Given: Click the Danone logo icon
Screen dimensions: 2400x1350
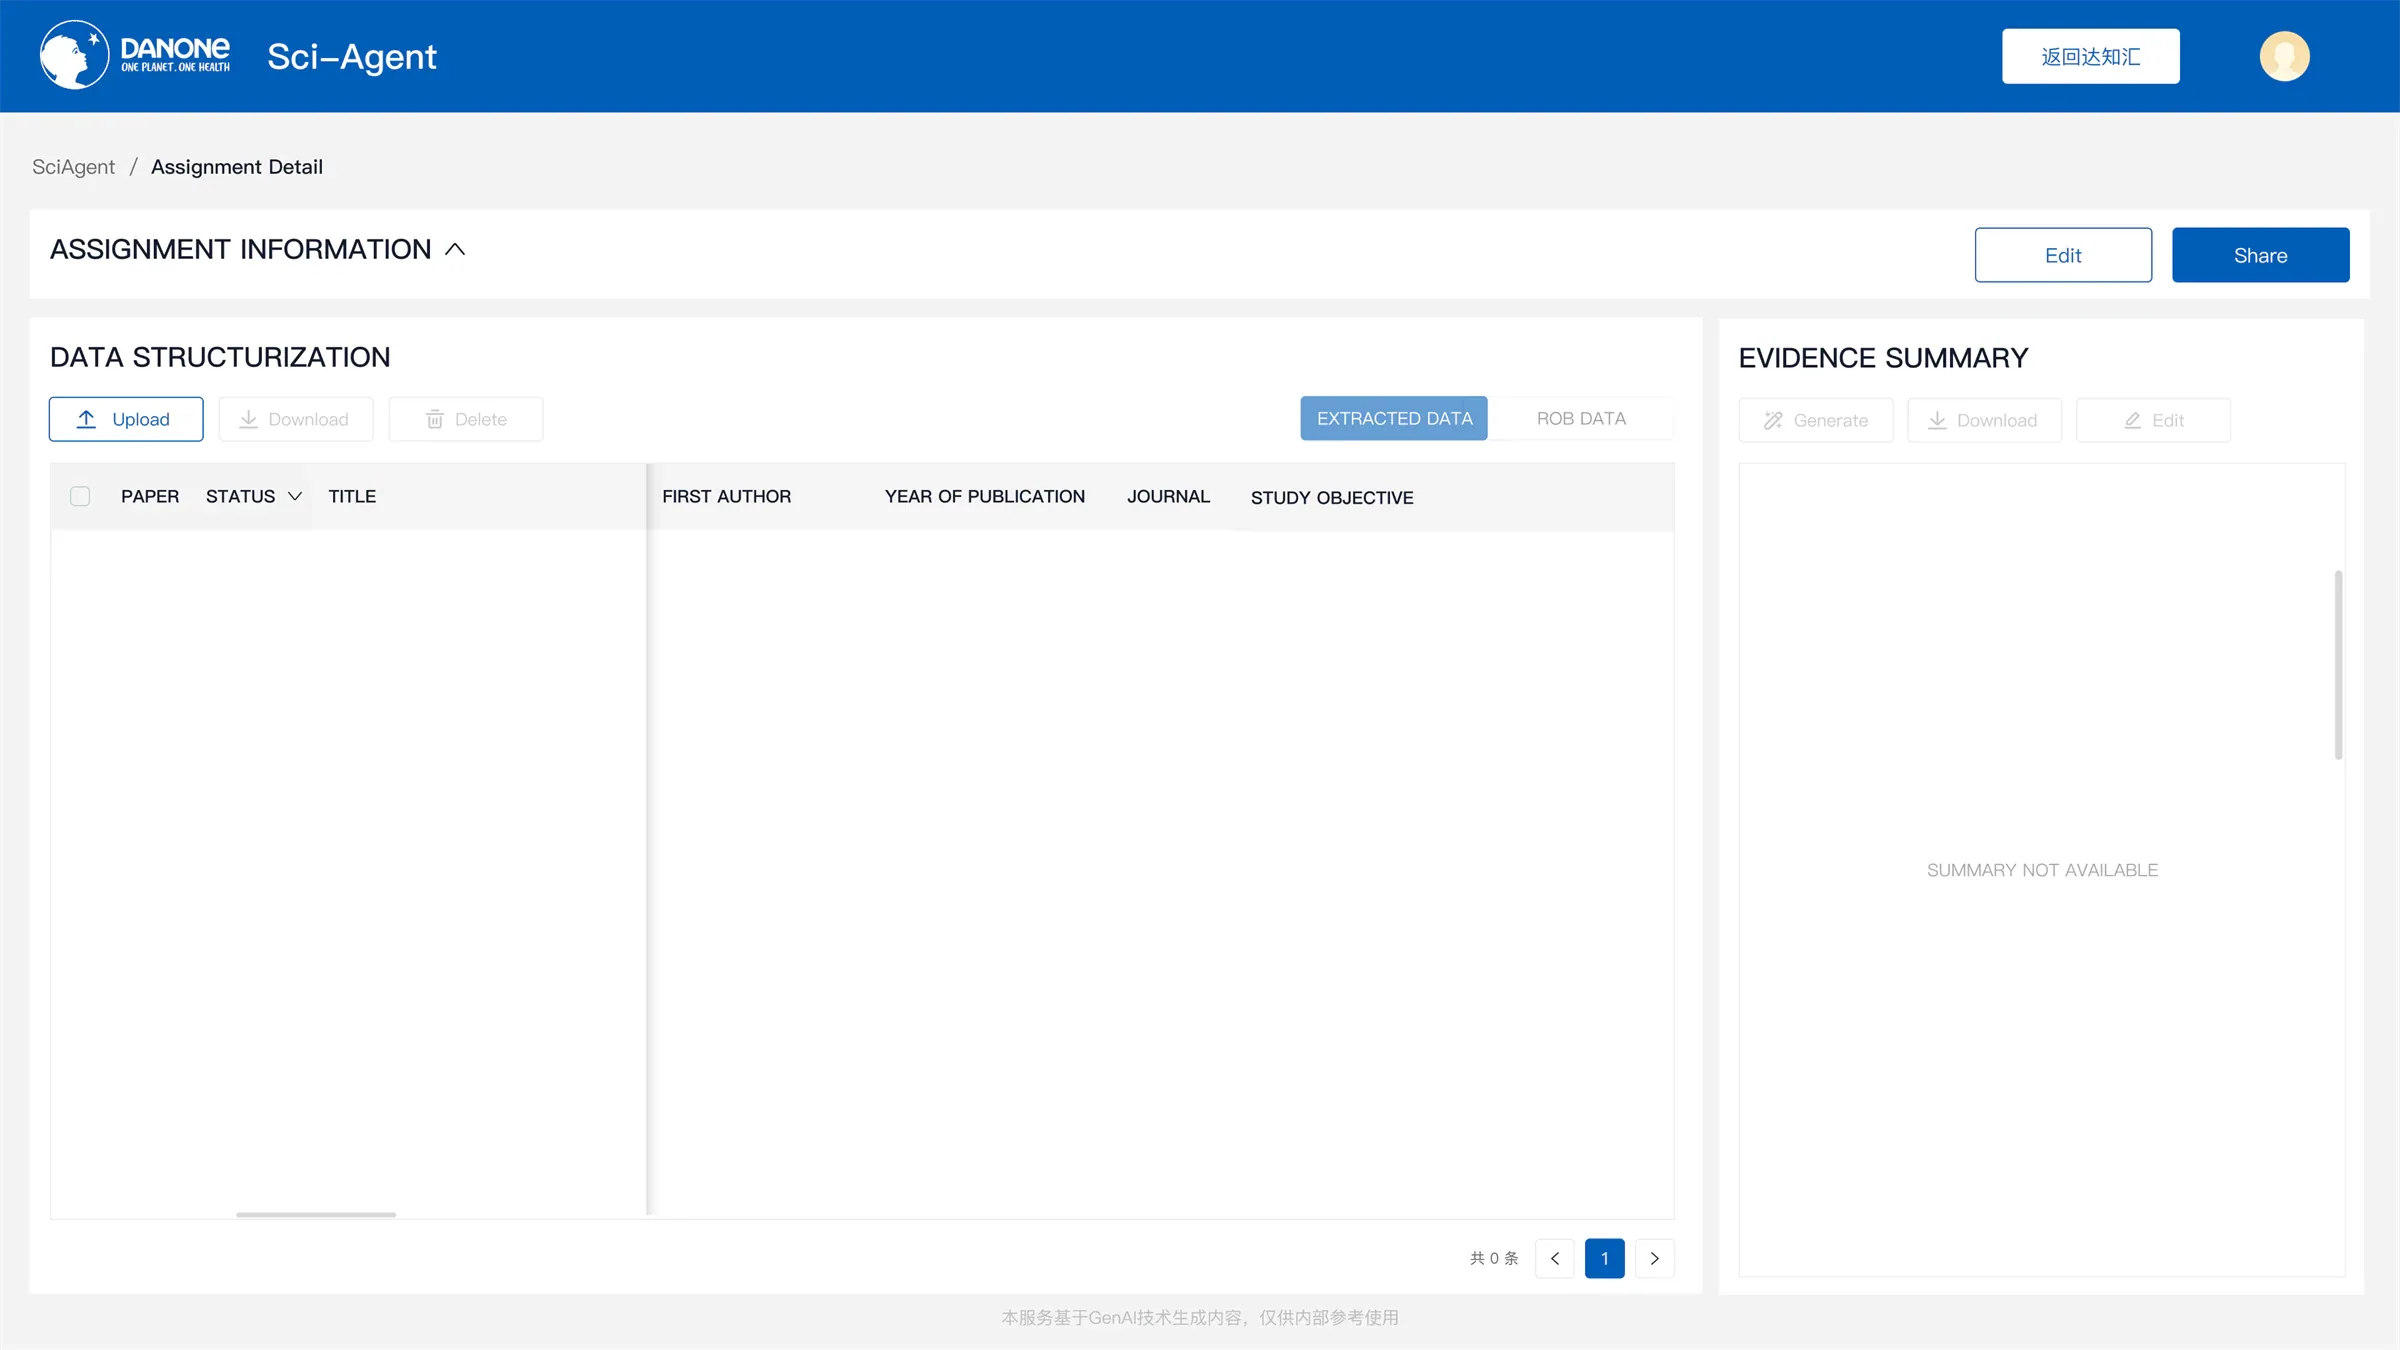Looking at the screenshot, I should [74, 55].
